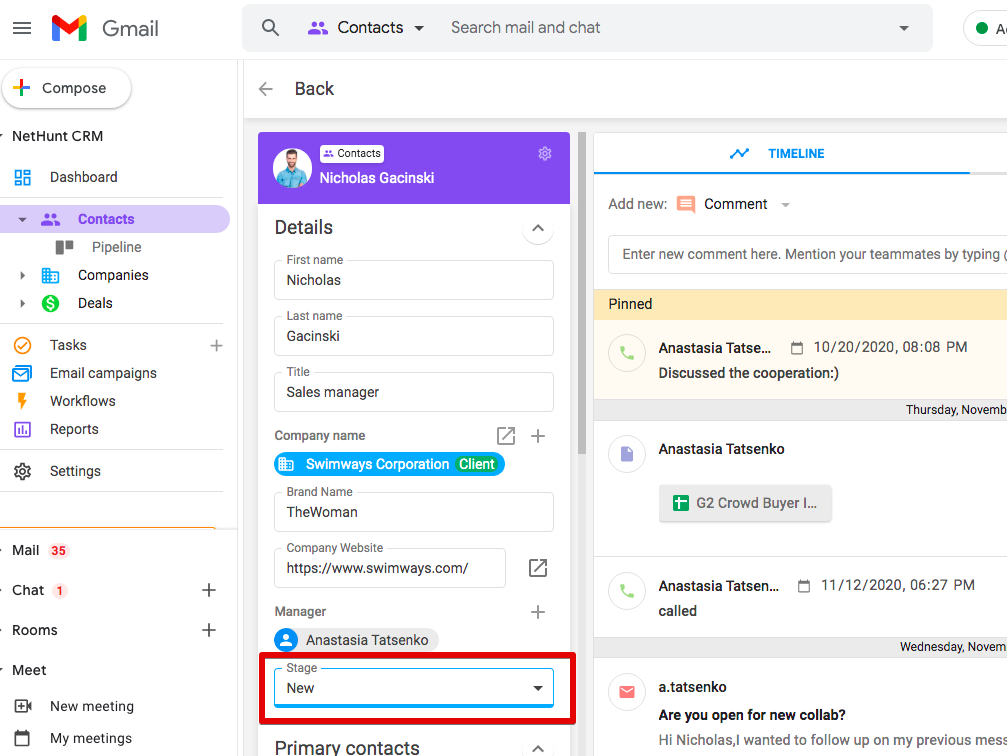
Task: Click the Contacts folder tag on record
Action: coord(352,154)
